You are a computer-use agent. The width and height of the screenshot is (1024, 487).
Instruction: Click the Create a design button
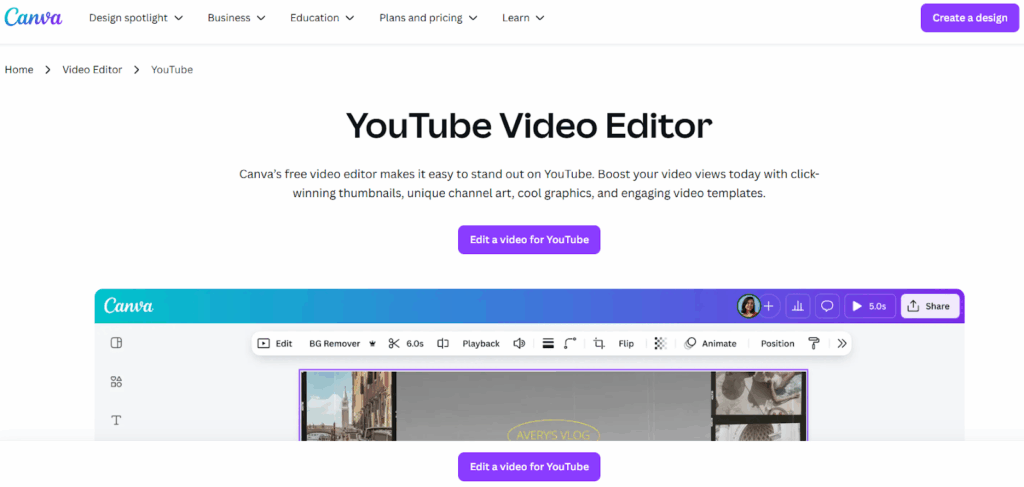coord(969,18)
